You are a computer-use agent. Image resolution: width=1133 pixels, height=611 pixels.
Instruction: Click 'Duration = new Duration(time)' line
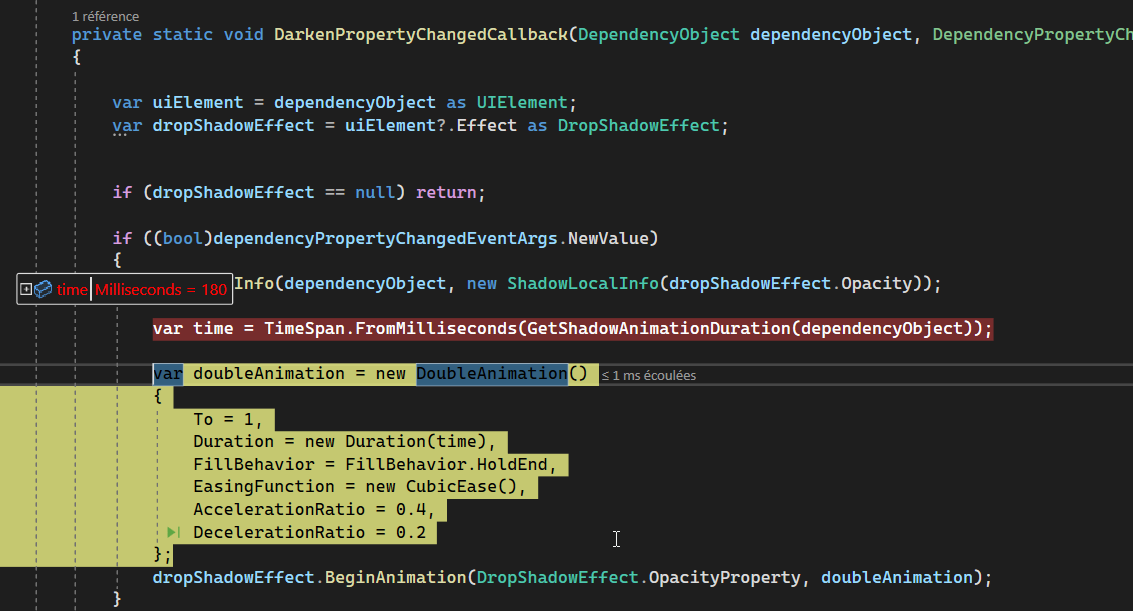tap(344, 441)
